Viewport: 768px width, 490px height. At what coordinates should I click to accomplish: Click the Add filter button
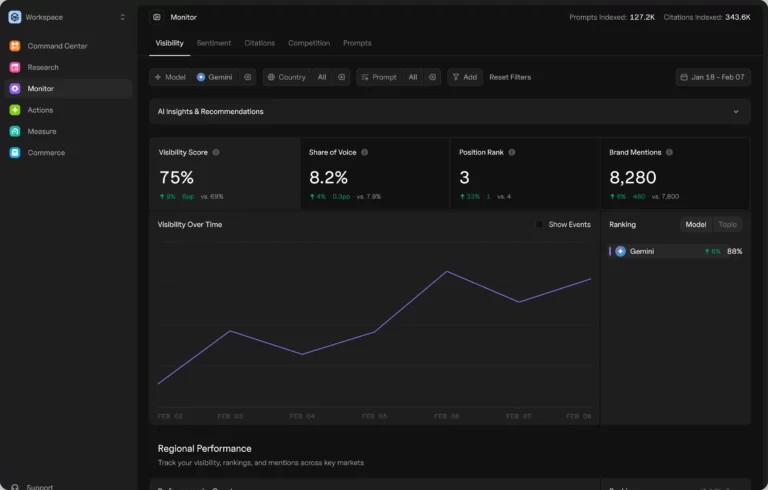tap(464, 77)
